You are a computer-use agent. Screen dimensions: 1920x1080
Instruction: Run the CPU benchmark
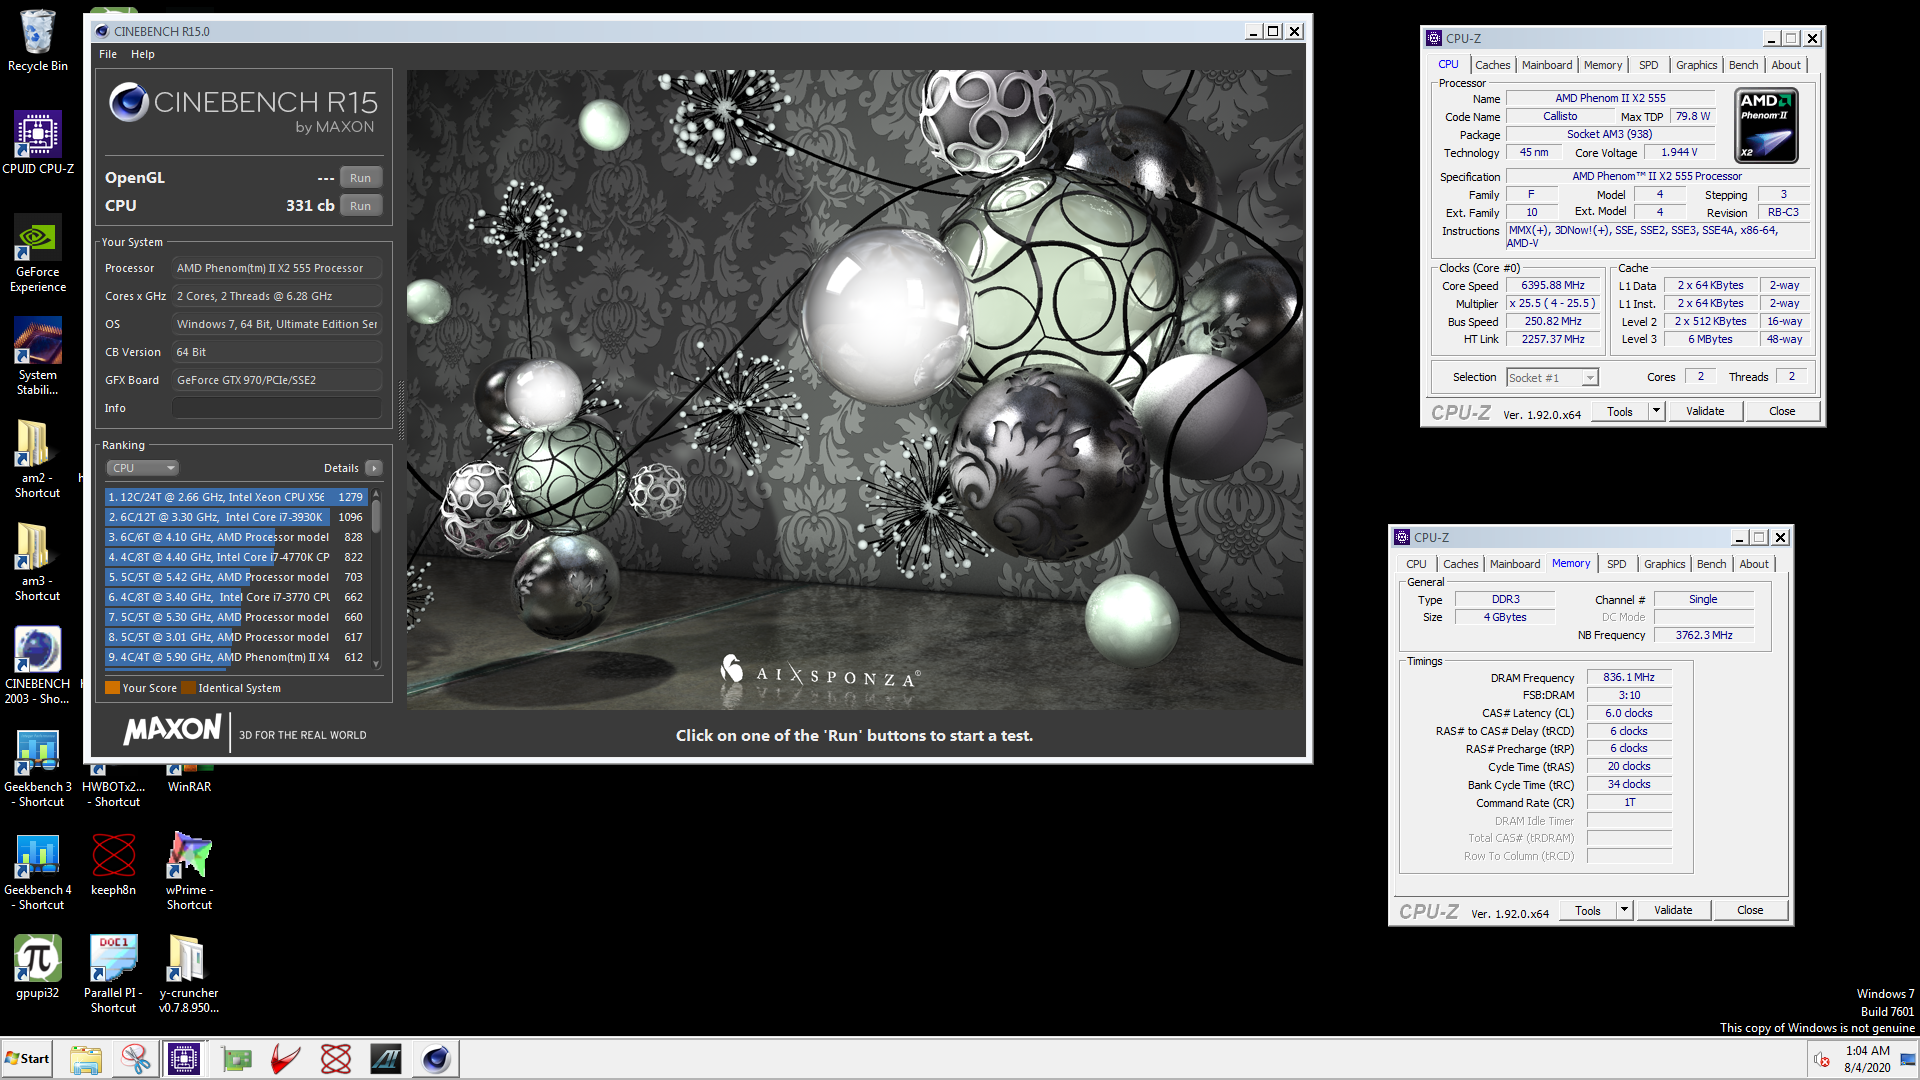pos(360,206)
